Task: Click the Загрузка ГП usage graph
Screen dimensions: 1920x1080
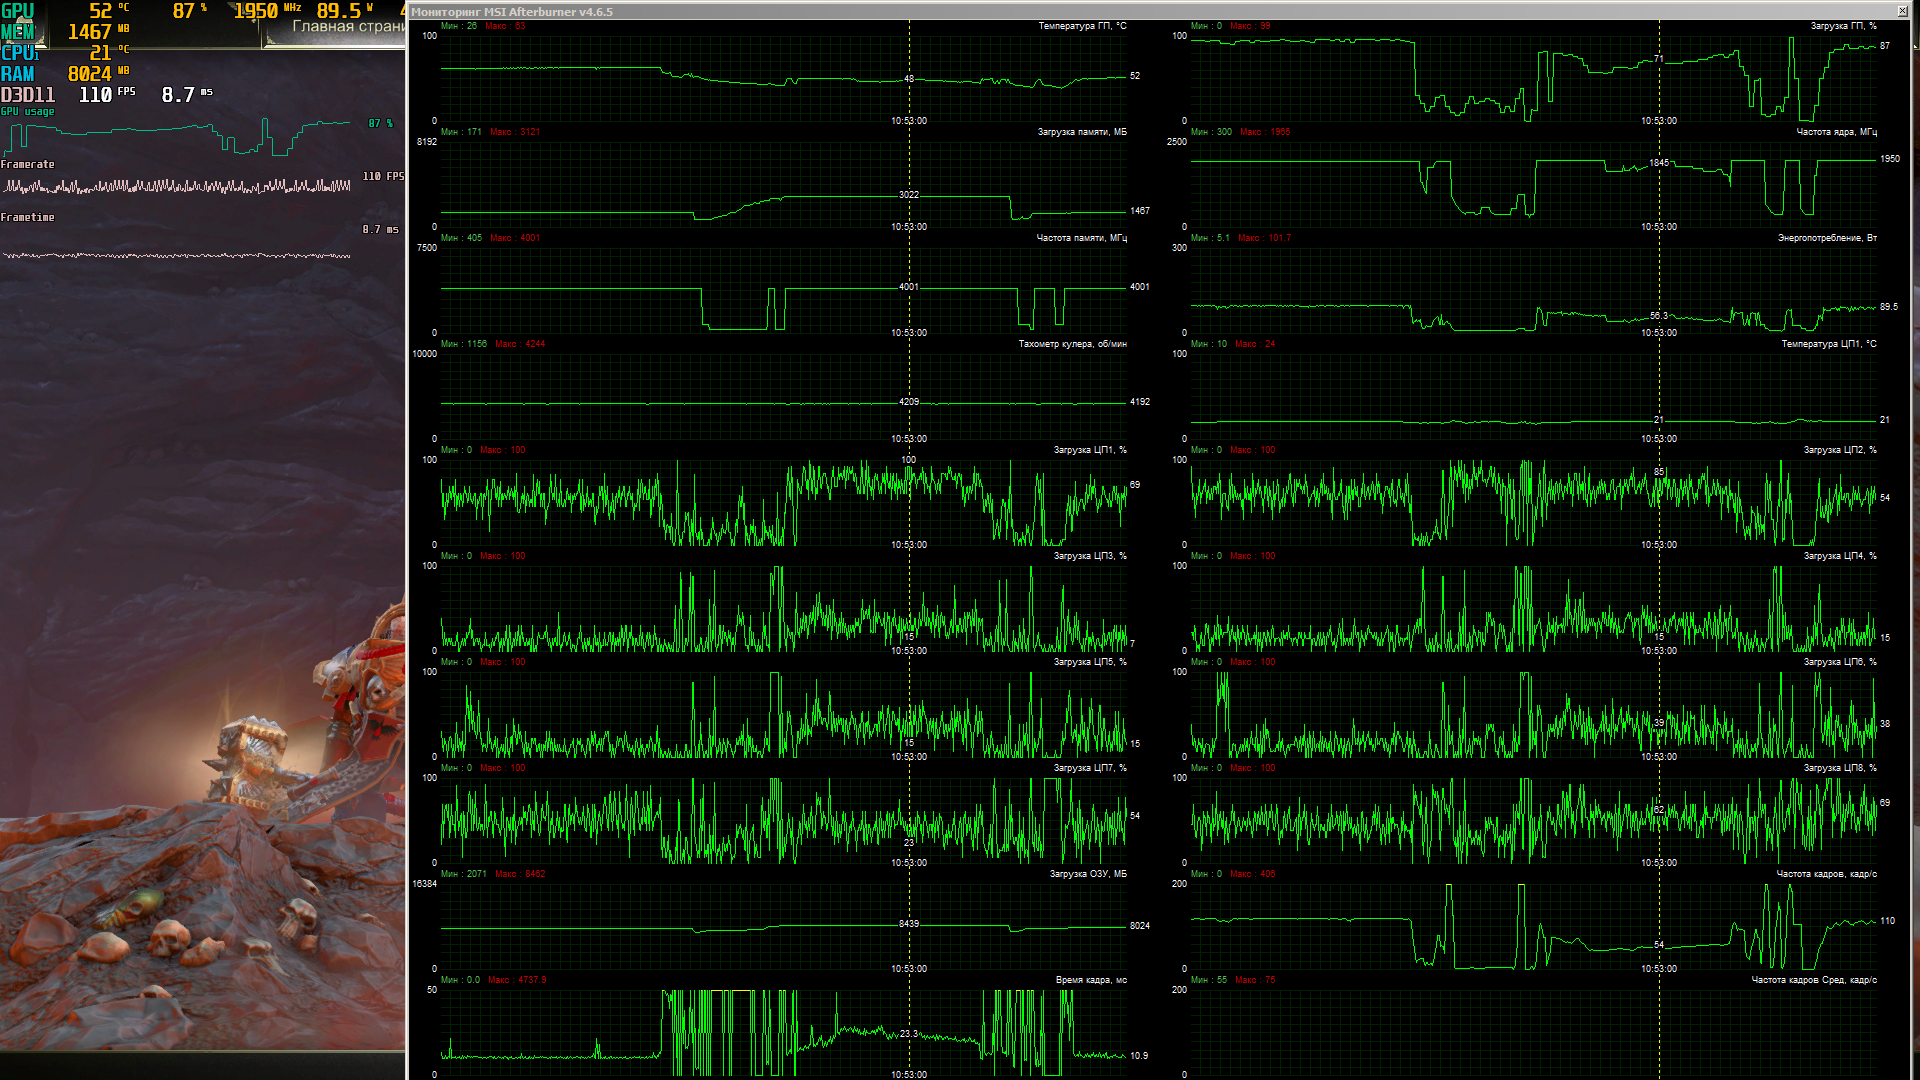Action: click(x=1532, y=78)
